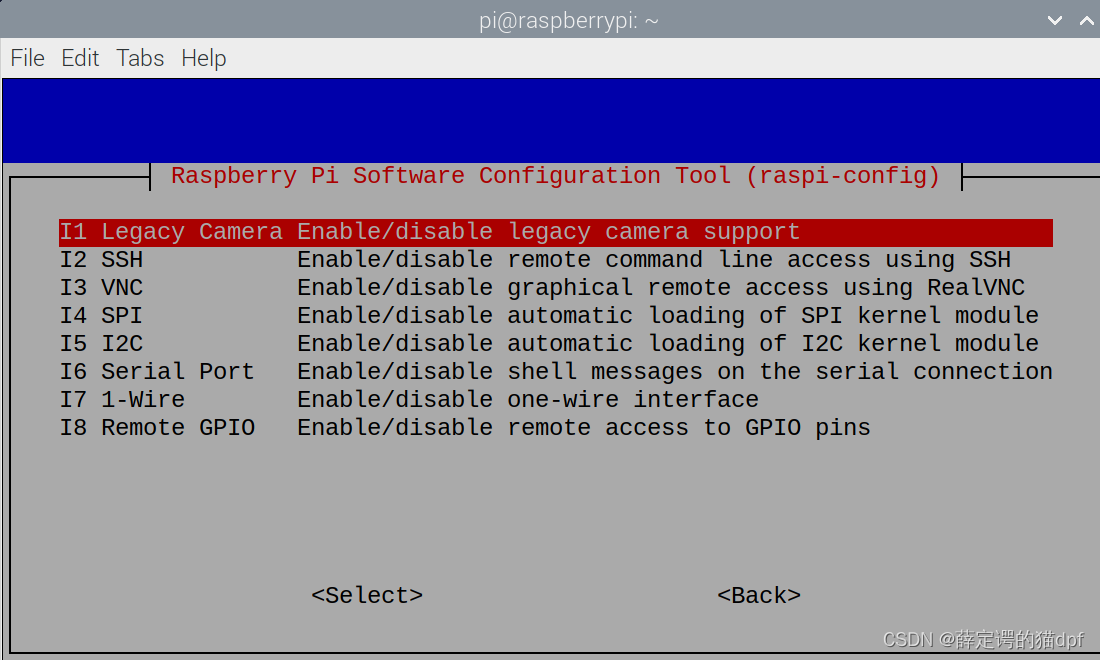Click the <Select> button
Viewport: 1100px width, 660px height.
[367, 595]
